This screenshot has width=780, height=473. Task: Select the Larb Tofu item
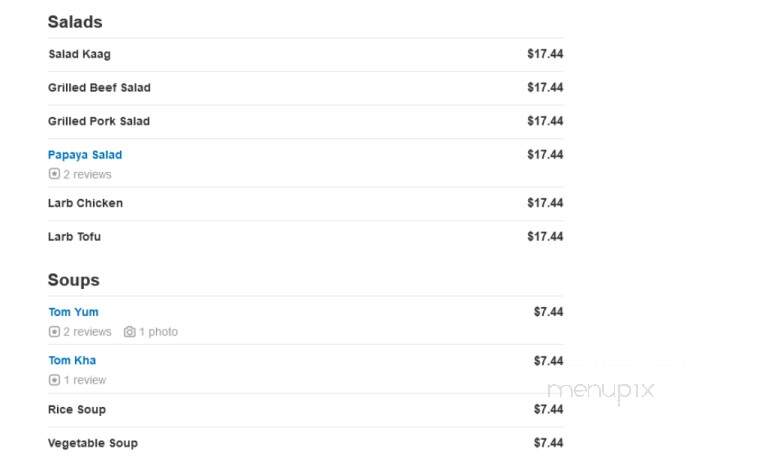point(305,237)
